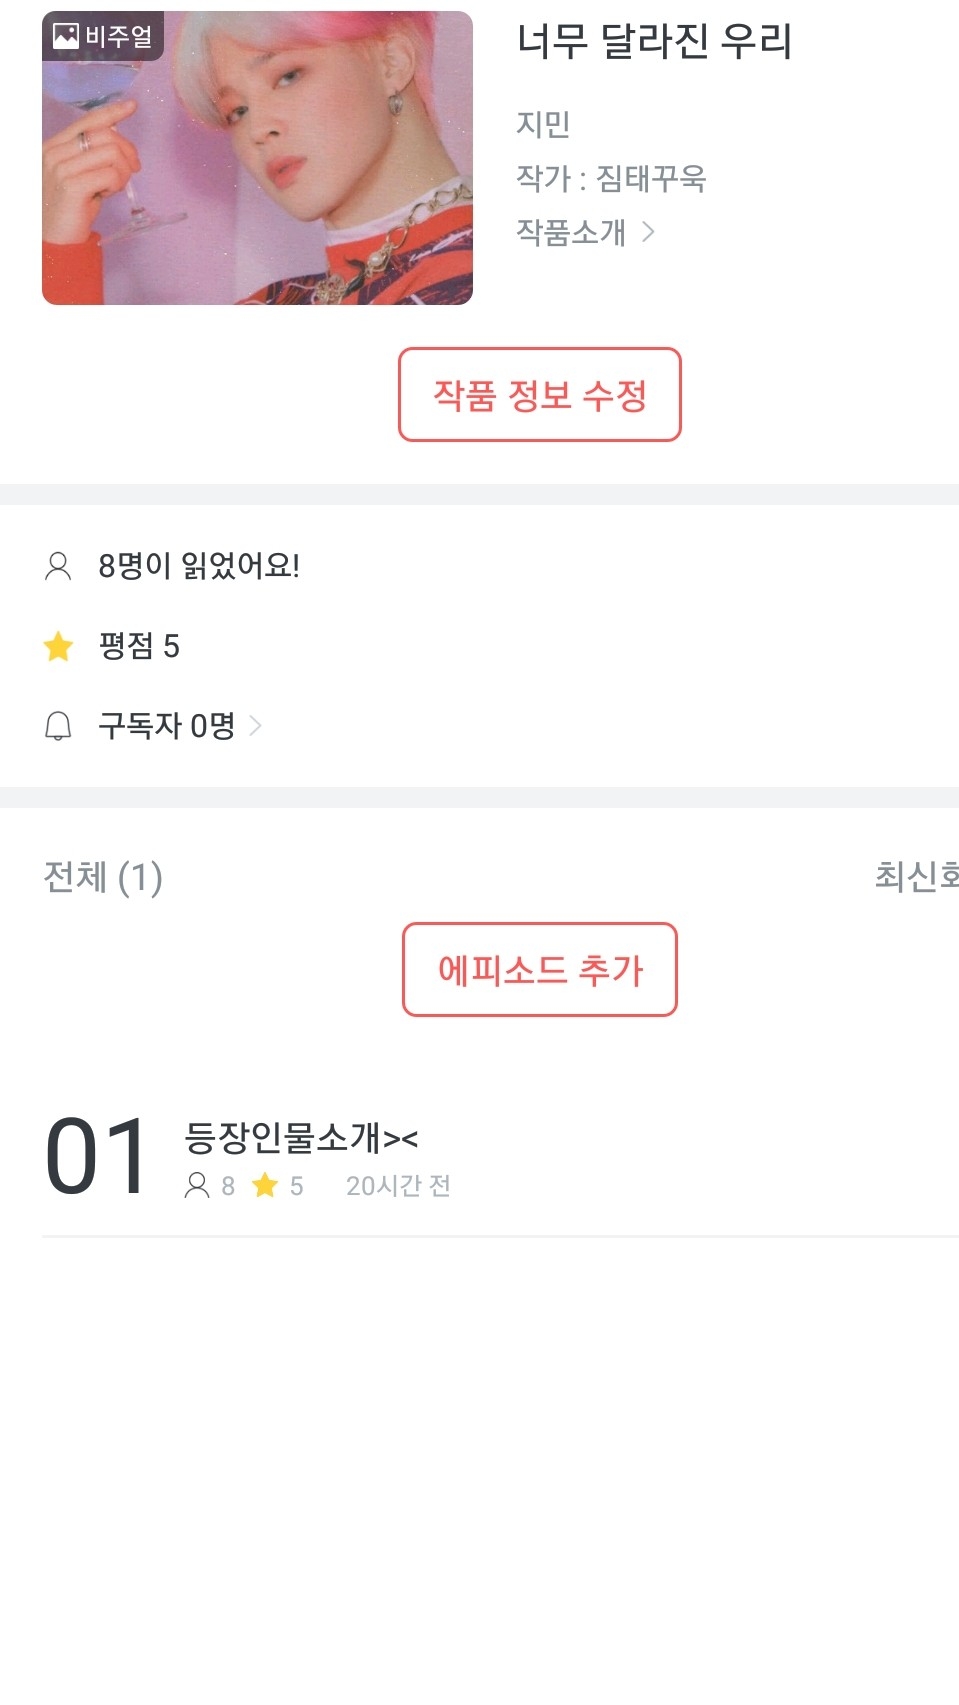The width and height of the screenshot is (959, 1705).
Task: Open subscriber list via chevron after 구독자 0명
Action: pos(255,725)
